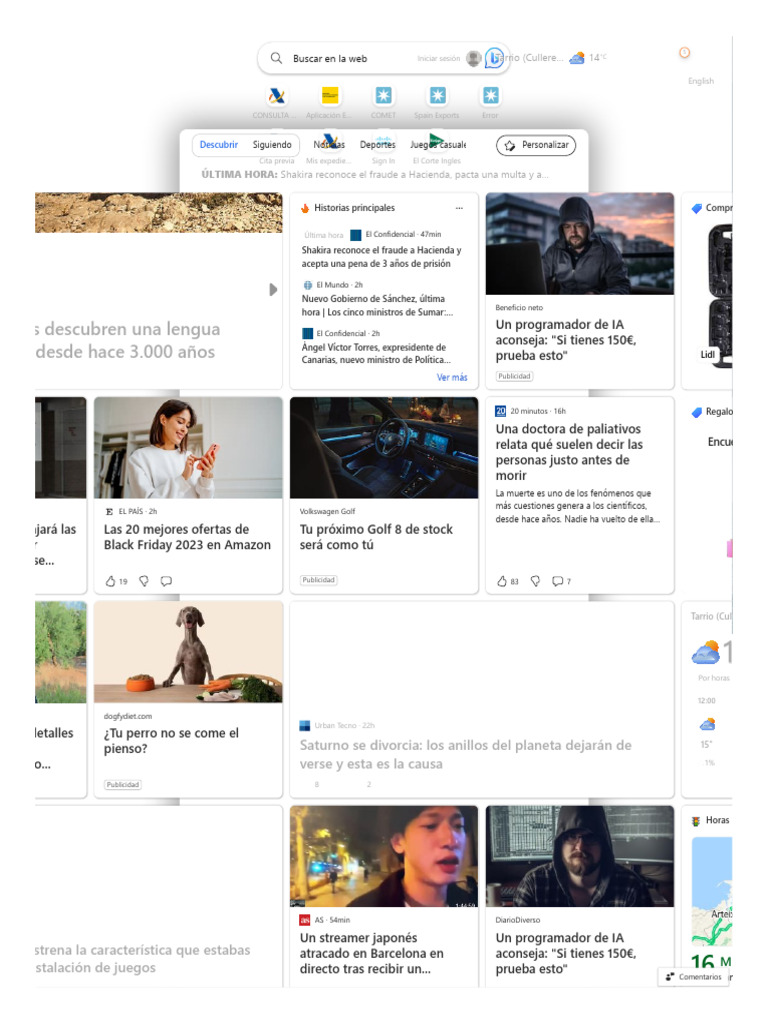Click Iniciar sesión link
Screen dimensions: 768x1024
pos(439,59)
